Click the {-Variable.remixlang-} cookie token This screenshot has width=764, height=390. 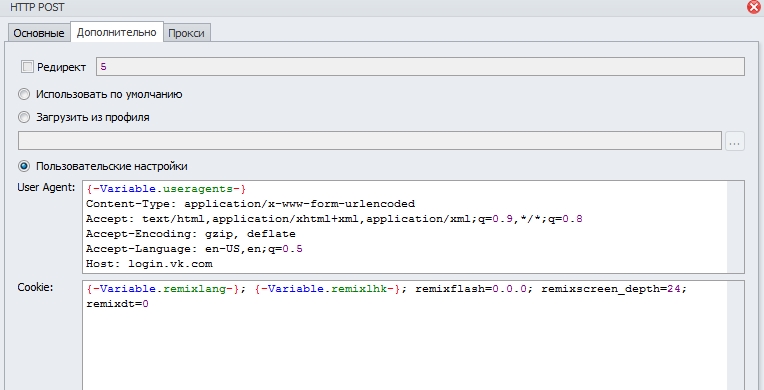click(x=163, y=289)
